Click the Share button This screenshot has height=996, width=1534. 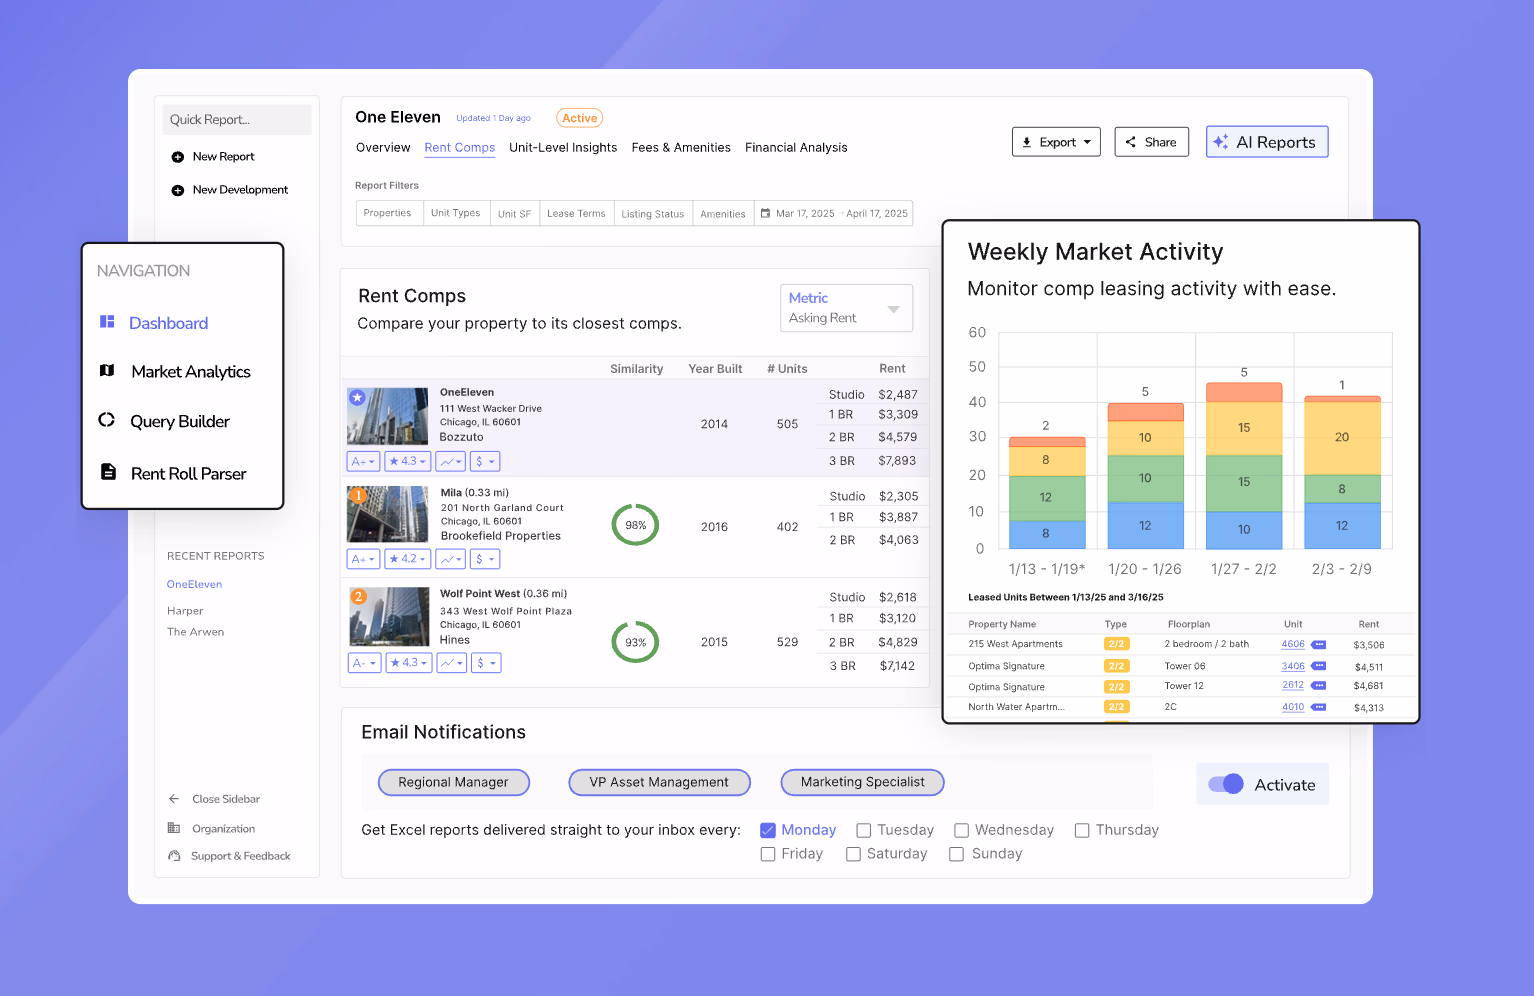click(x=1152, y=142)
